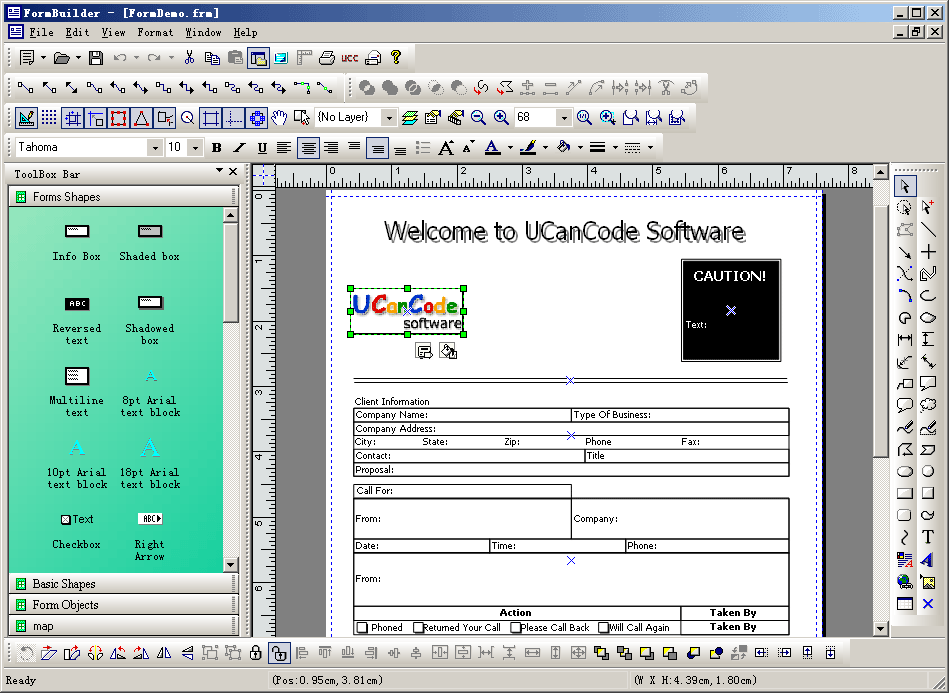This screenshot has width=949, height=693.
Task: Toggle bold formatting
Action: click(x=216, y=148)
